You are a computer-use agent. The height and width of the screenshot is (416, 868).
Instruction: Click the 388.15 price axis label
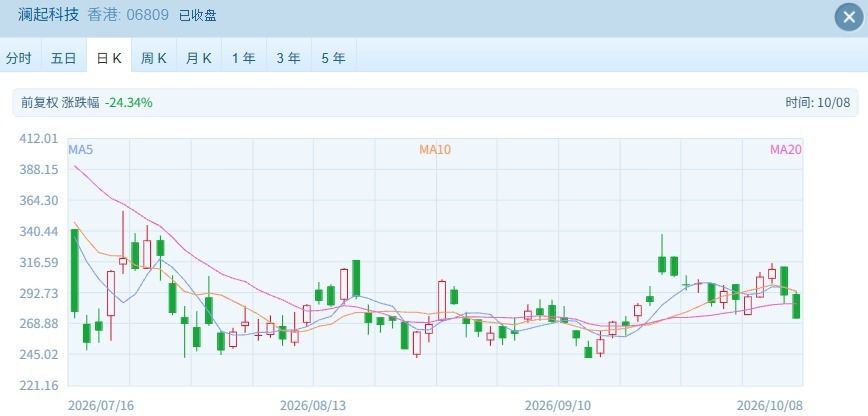click(39, 169)
